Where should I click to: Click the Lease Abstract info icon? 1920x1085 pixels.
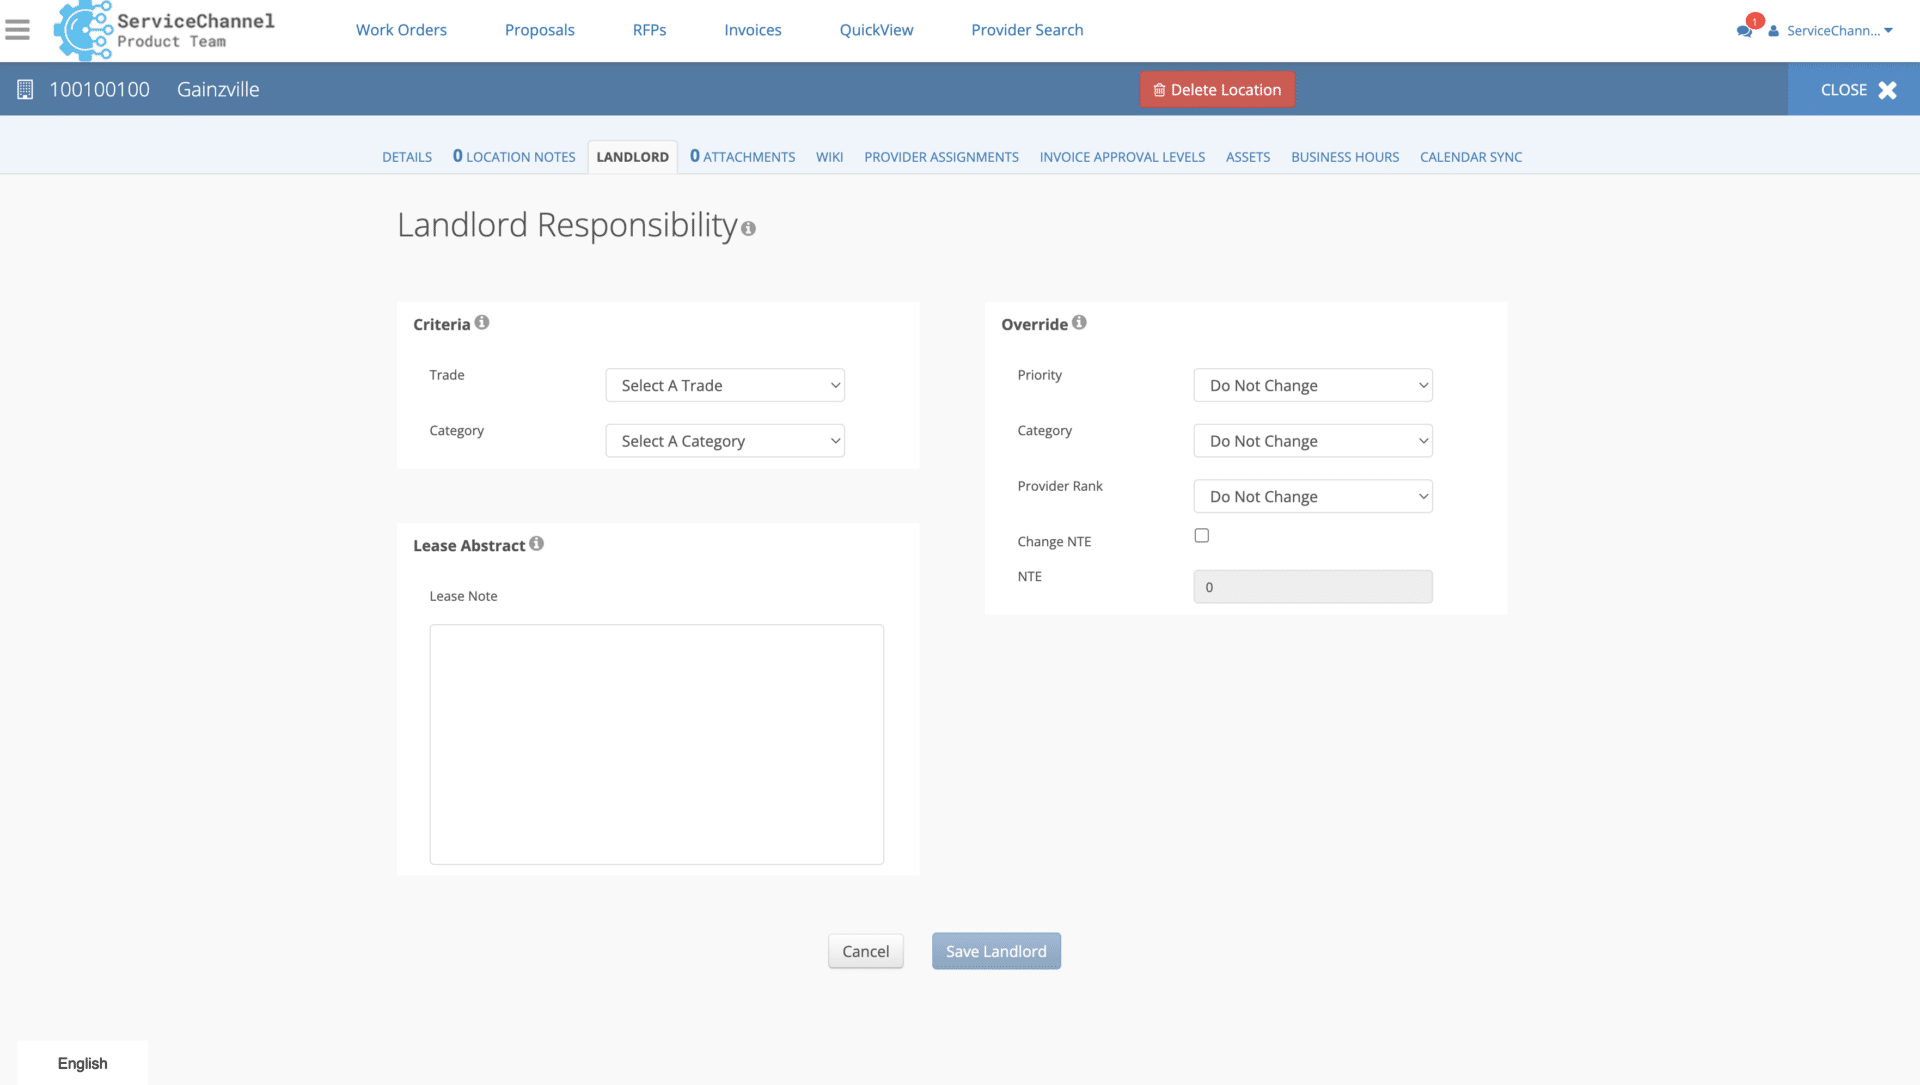tap(537, 544)
